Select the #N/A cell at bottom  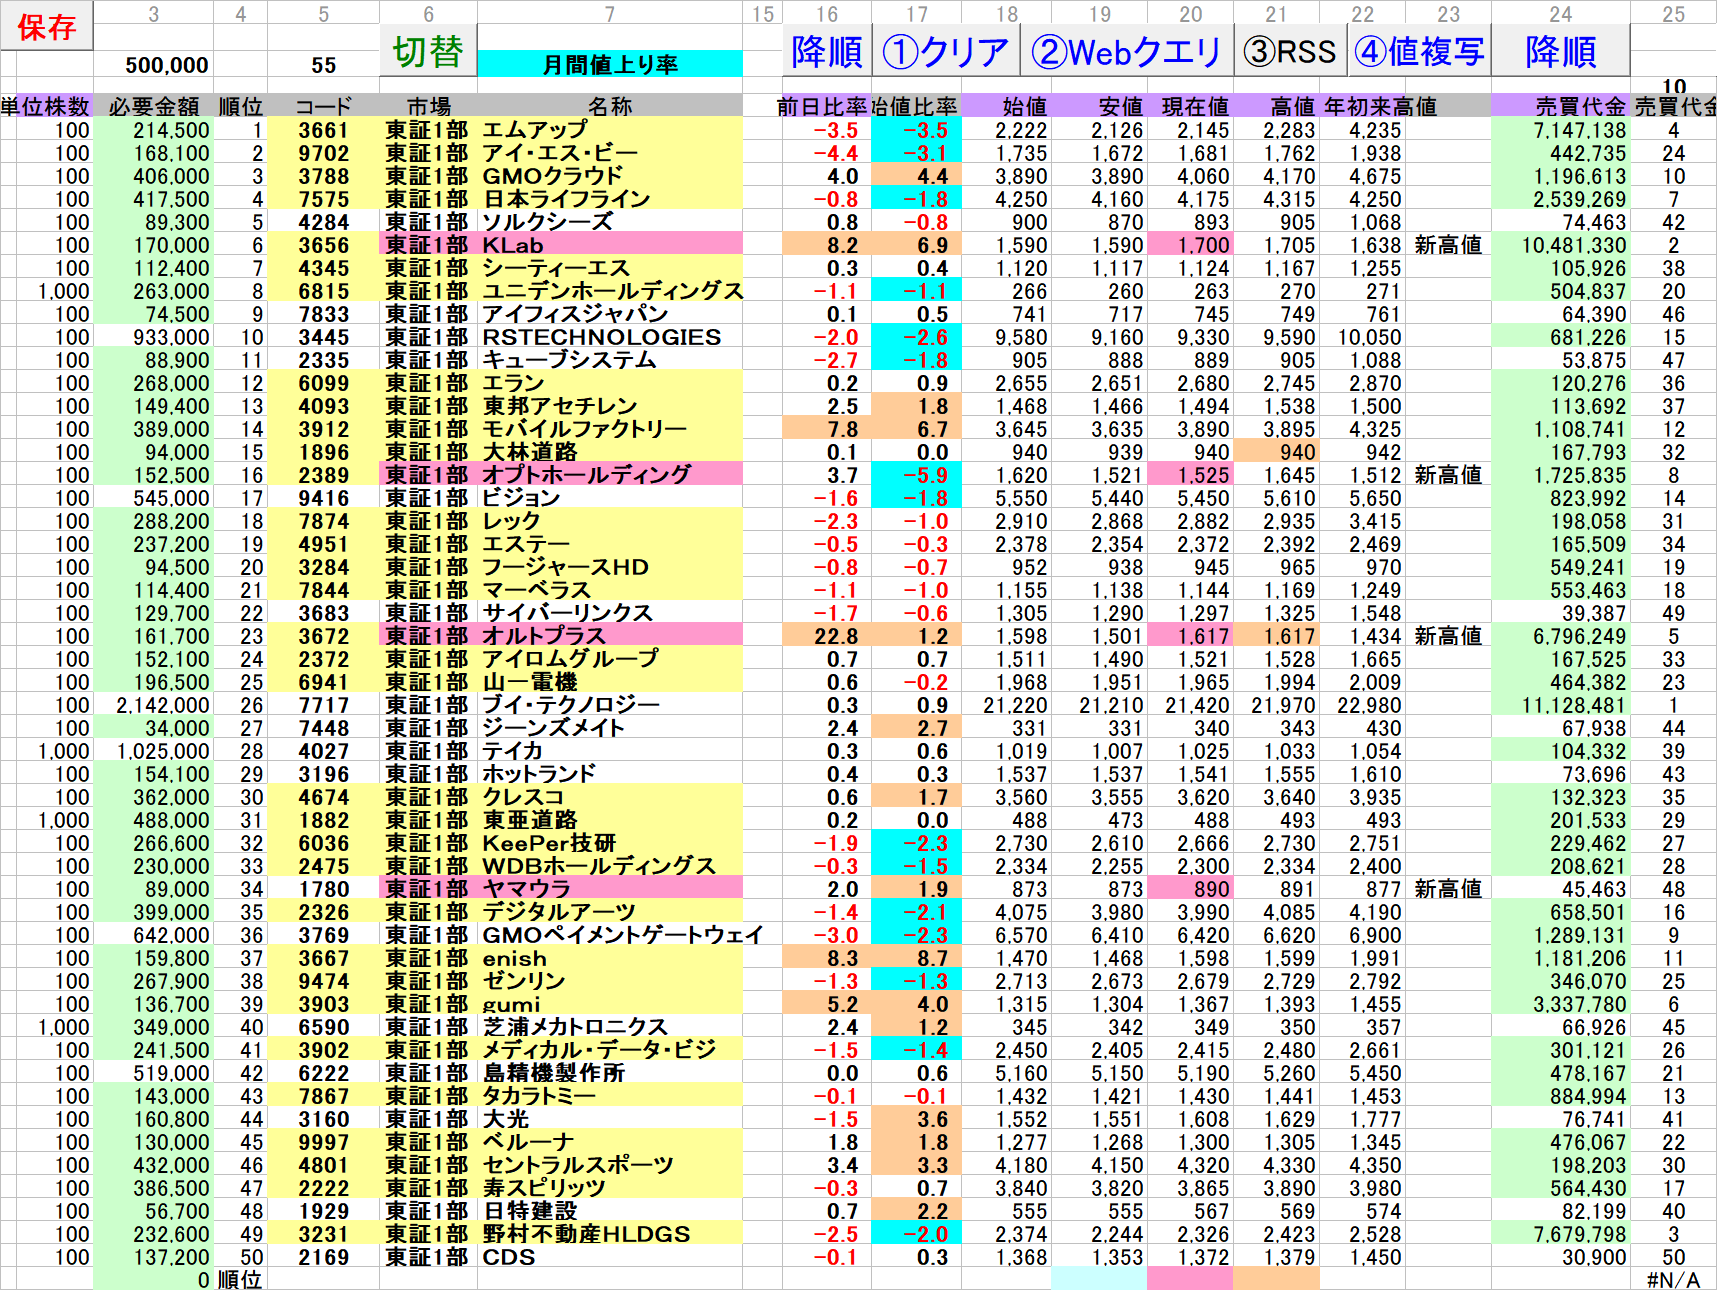(1673, 1280)
